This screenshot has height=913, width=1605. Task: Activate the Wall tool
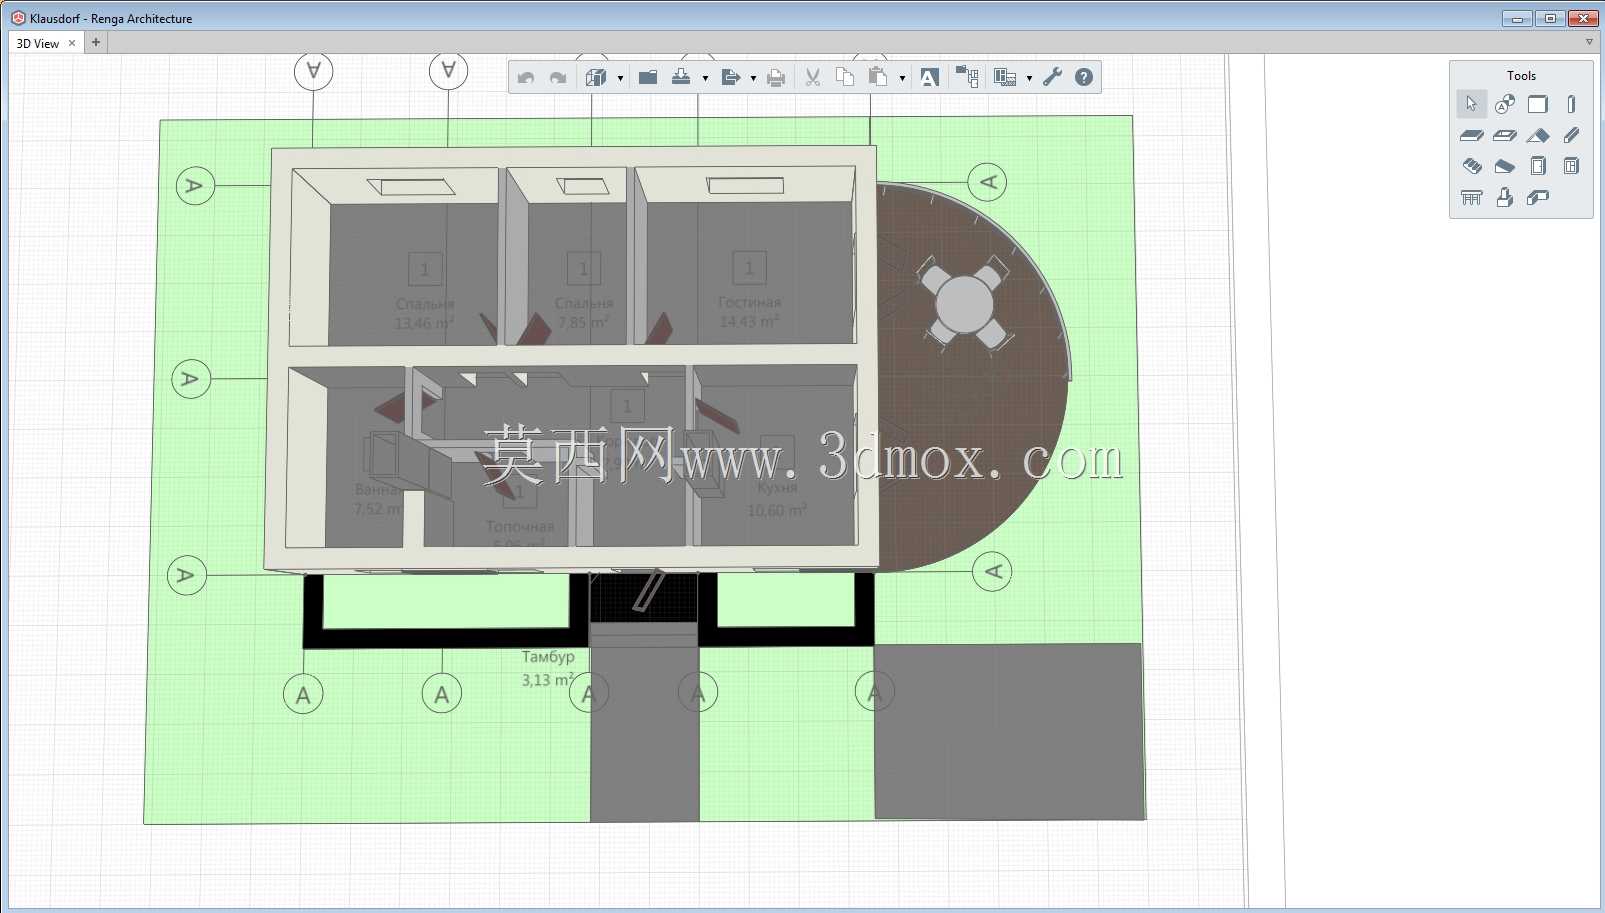pyautogui.click(x=1538, y=104)
